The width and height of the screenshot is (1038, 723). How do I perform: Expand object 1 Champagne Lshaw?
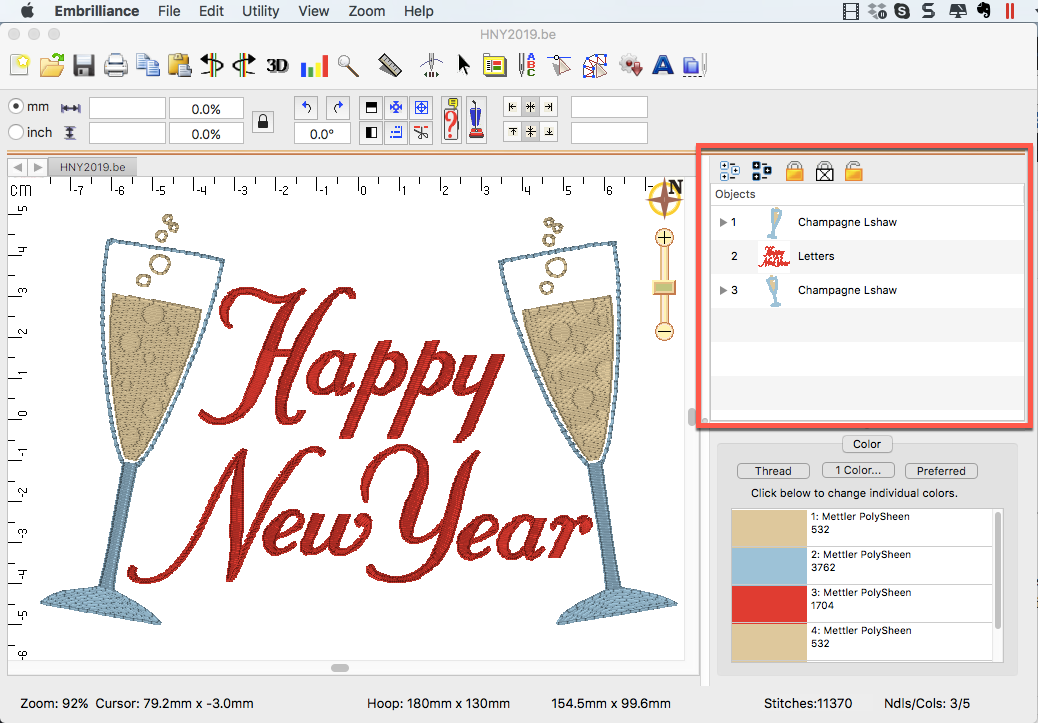[x=723, y=222]
